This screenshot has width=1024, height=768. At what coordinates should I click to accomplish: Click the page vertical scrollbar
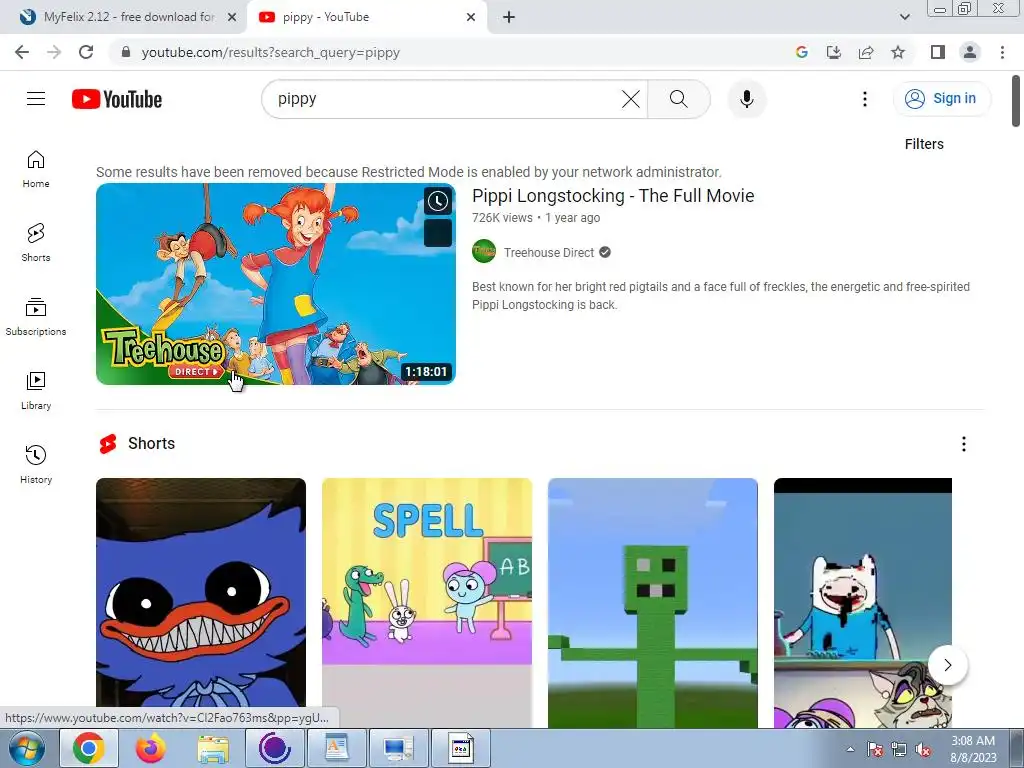click(x=1016, y=101)
